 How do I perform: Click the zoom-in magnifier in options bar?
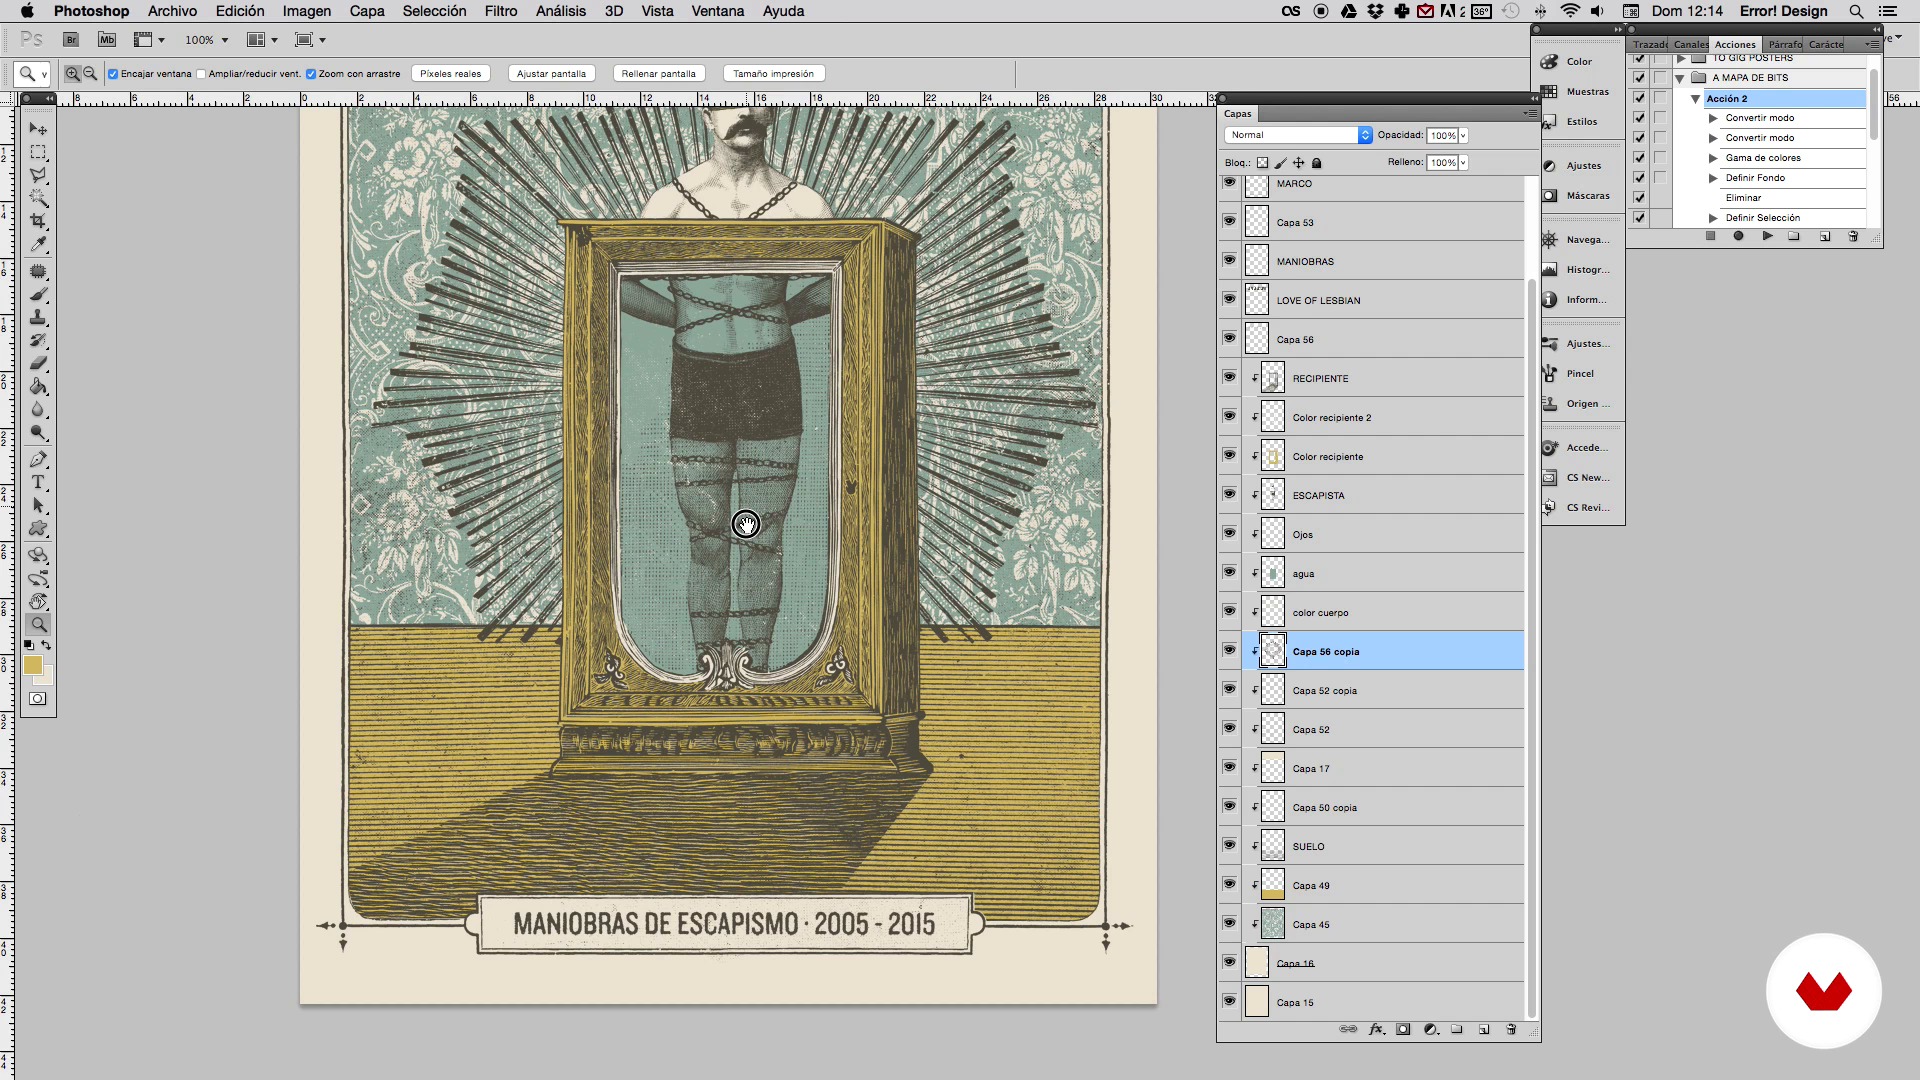(x=72, y=73)
